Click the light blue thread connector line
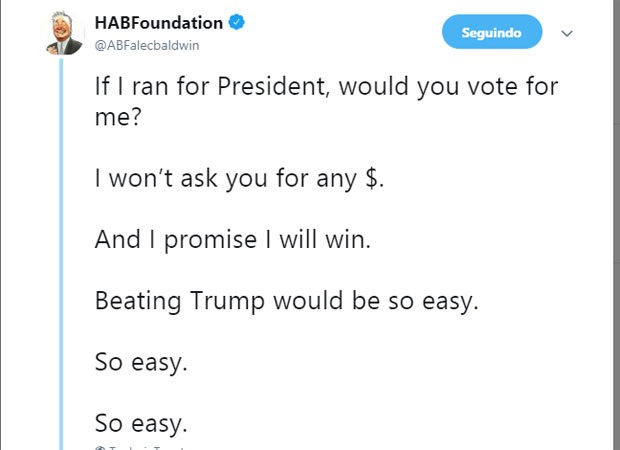620x450 pixels. pos(61,254)
